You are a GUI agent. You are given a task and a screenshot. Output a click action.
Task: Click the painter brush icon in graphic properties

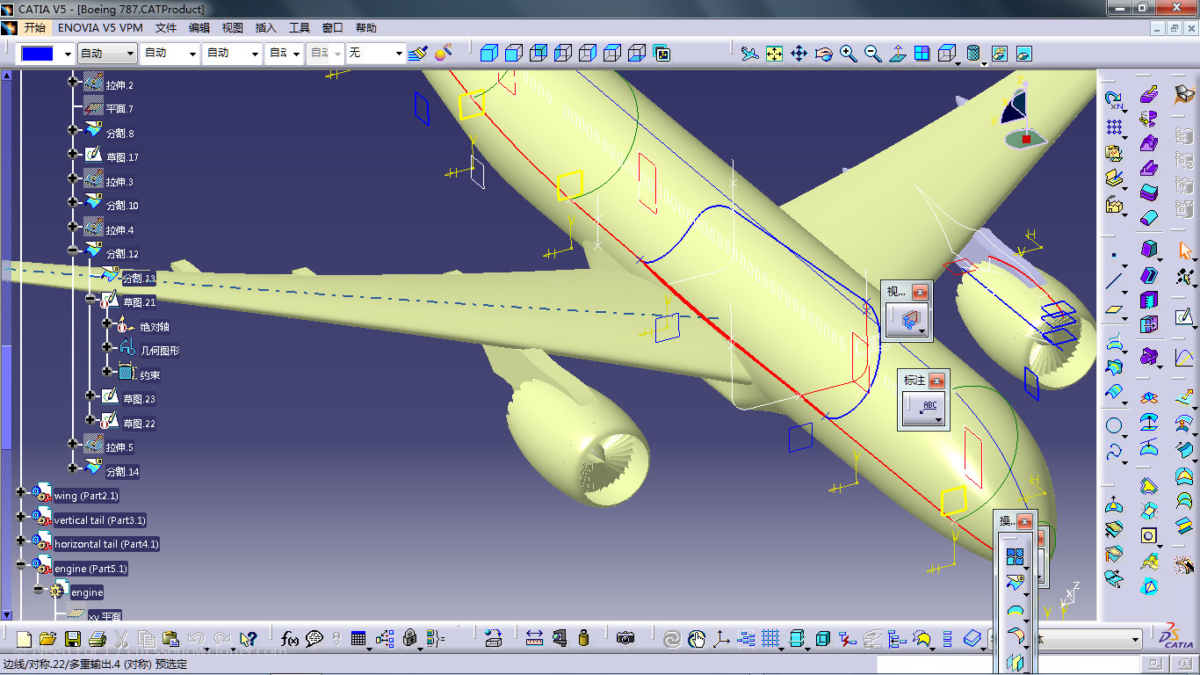[418, 53]
